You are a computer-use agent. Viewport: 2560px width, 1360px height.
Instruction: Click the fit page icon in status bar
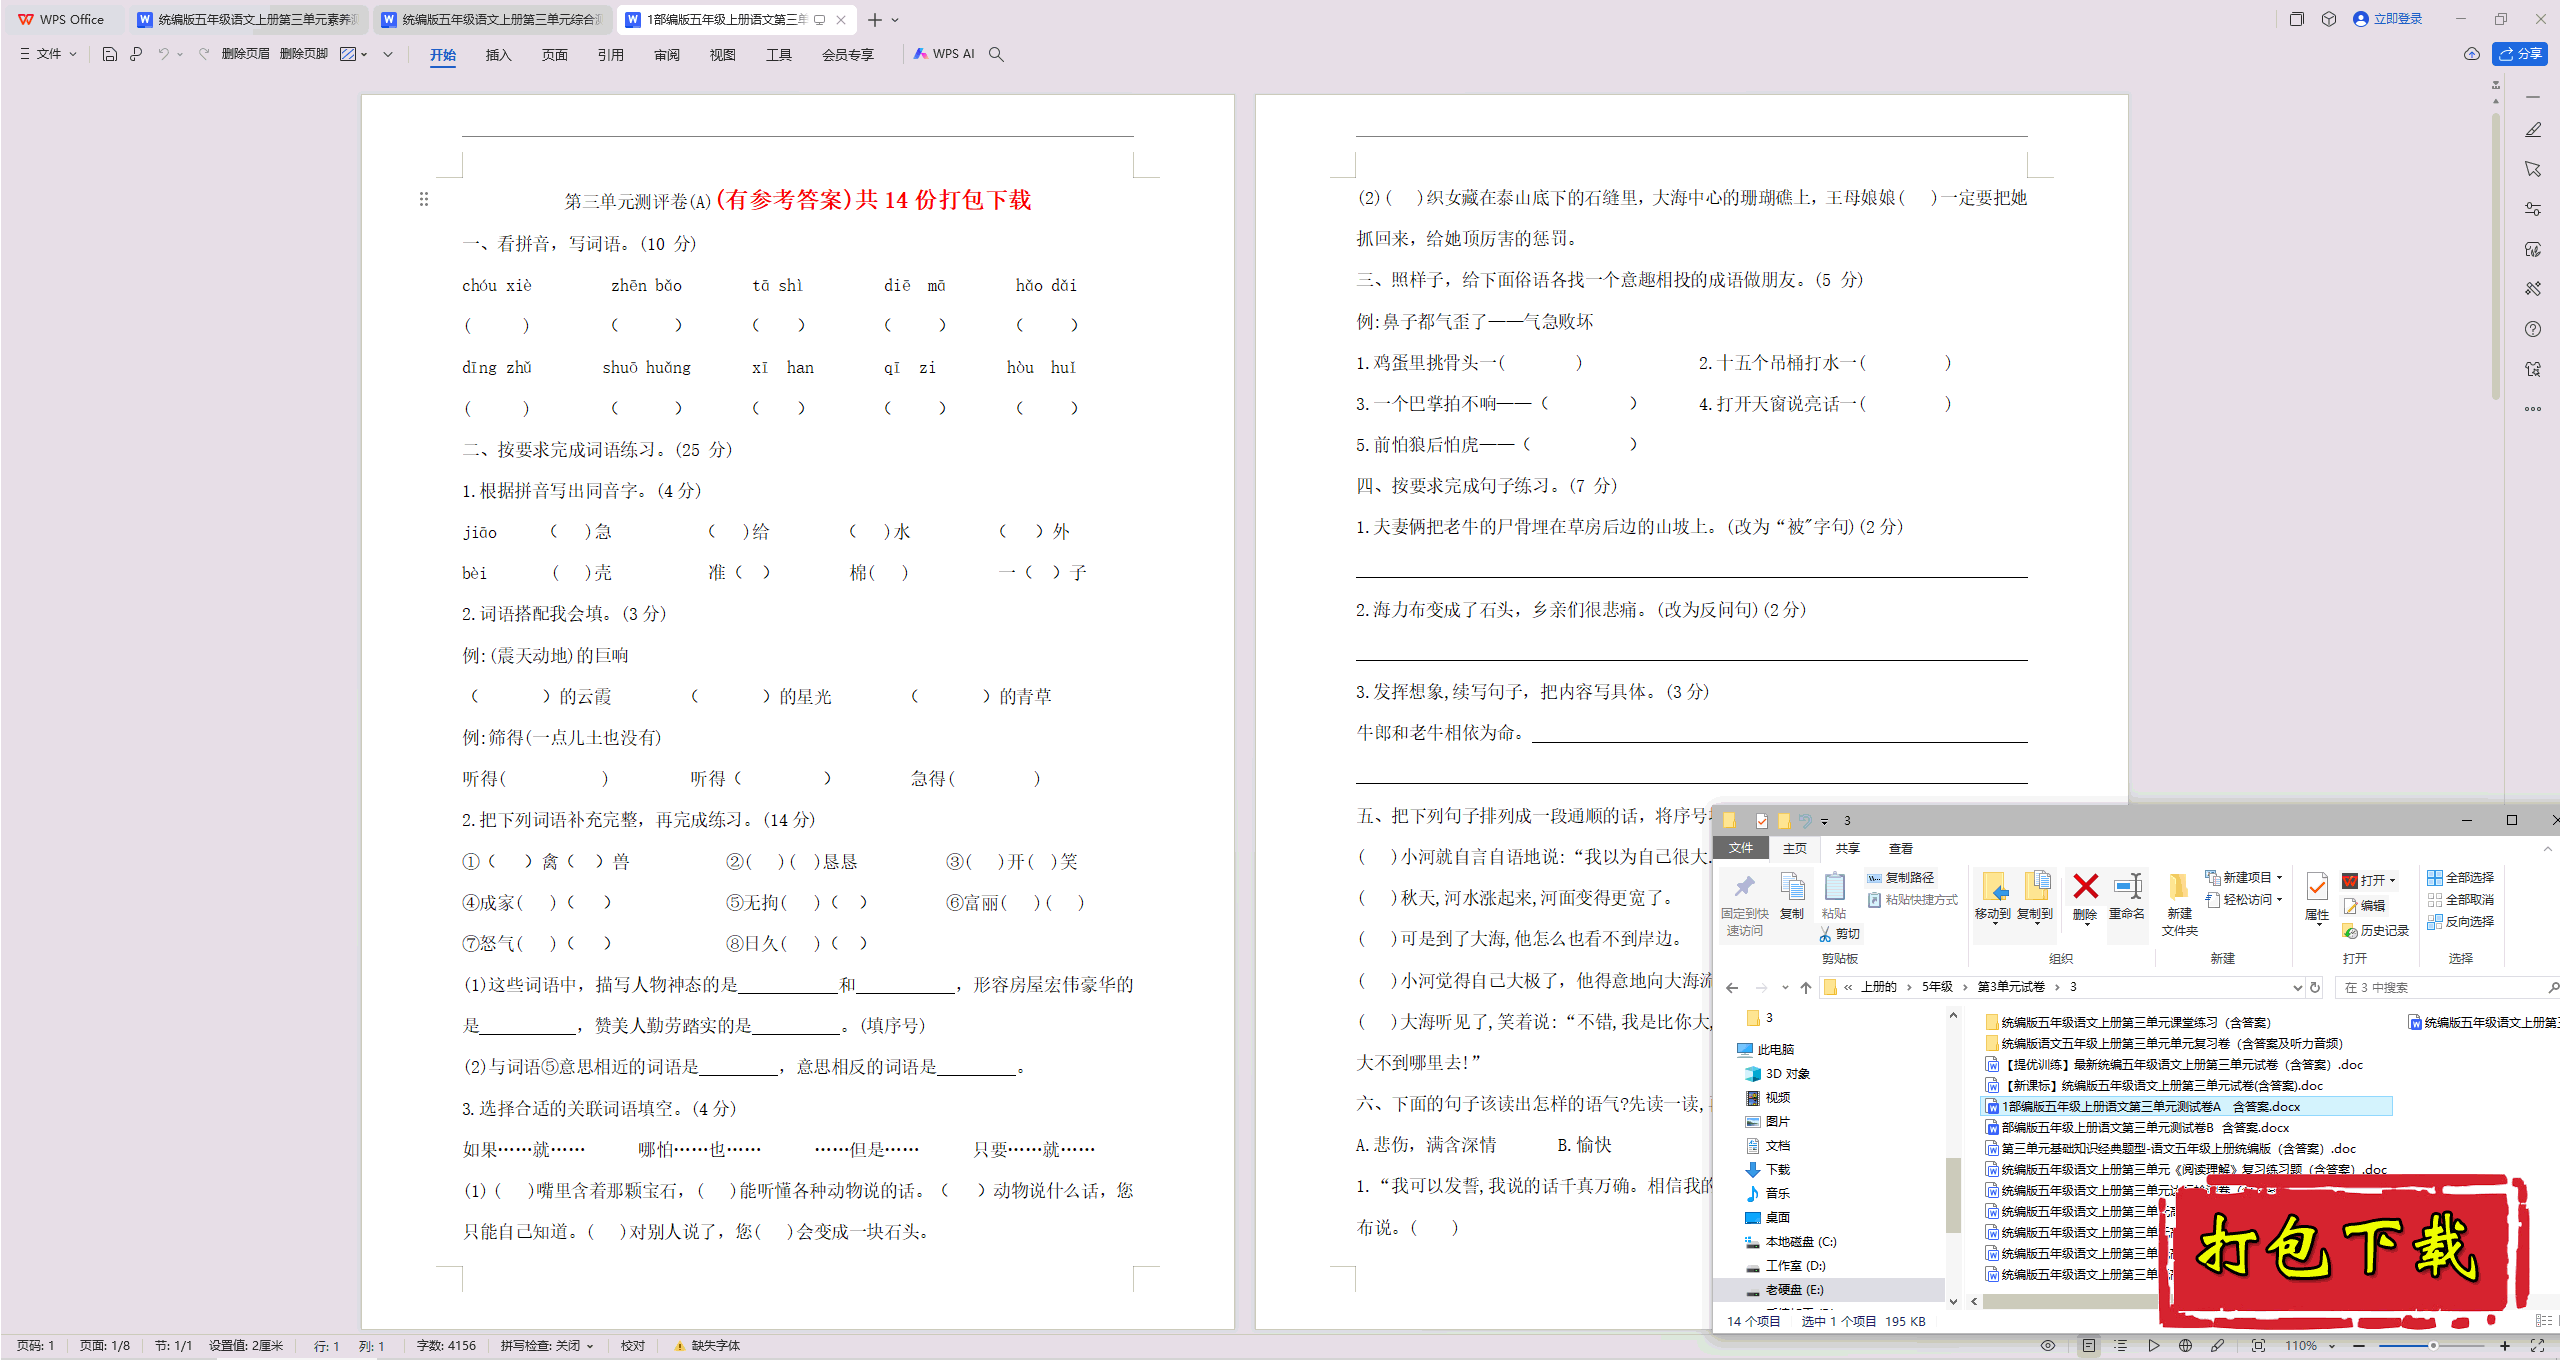pos(2258,1346)
